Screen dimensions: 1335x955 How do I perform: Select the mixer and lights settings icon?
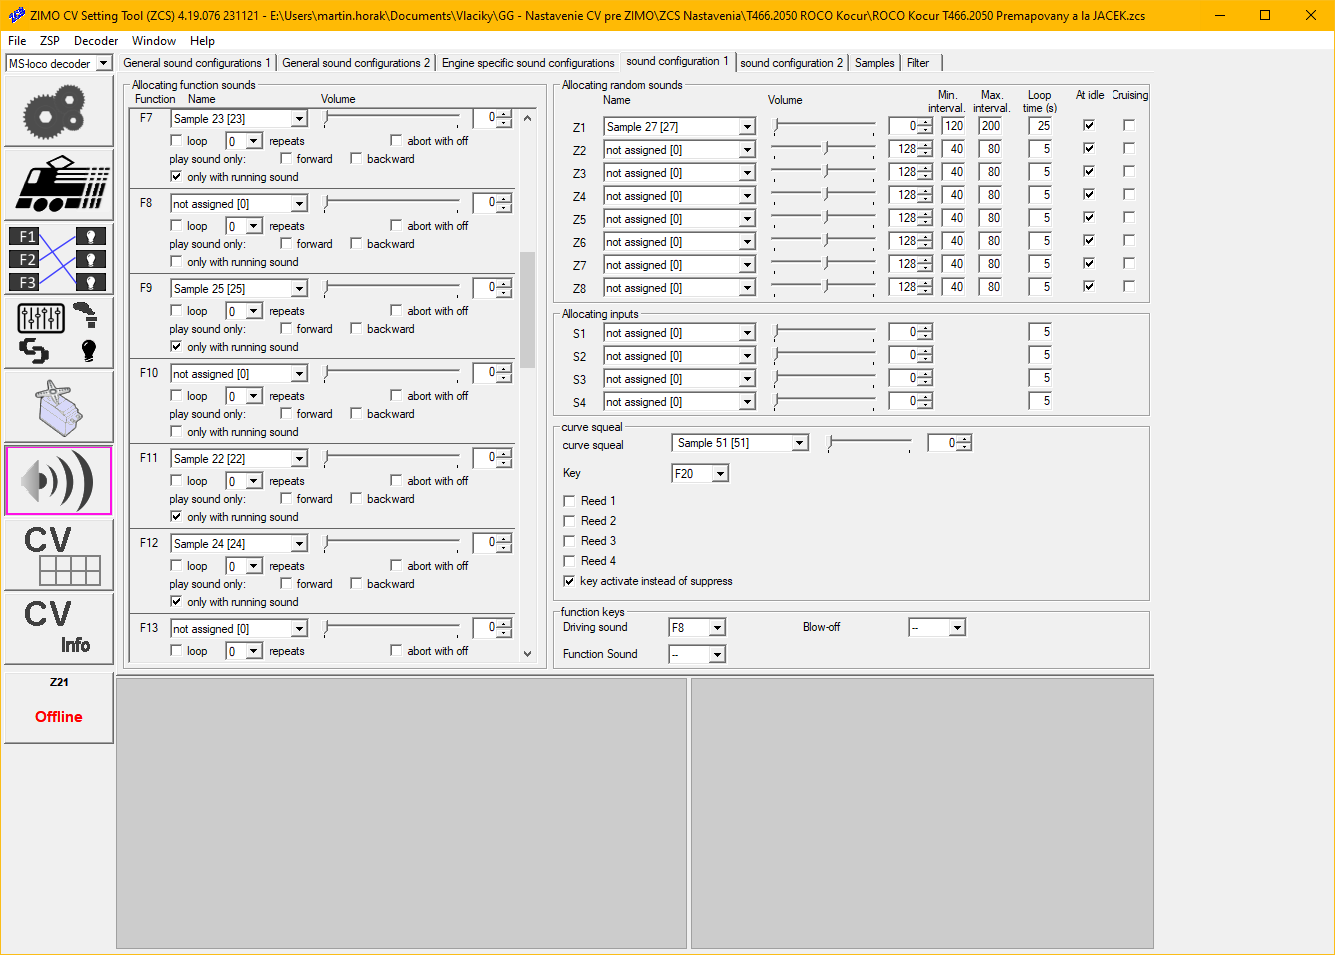pyautogui.click(x=58, y=332)
